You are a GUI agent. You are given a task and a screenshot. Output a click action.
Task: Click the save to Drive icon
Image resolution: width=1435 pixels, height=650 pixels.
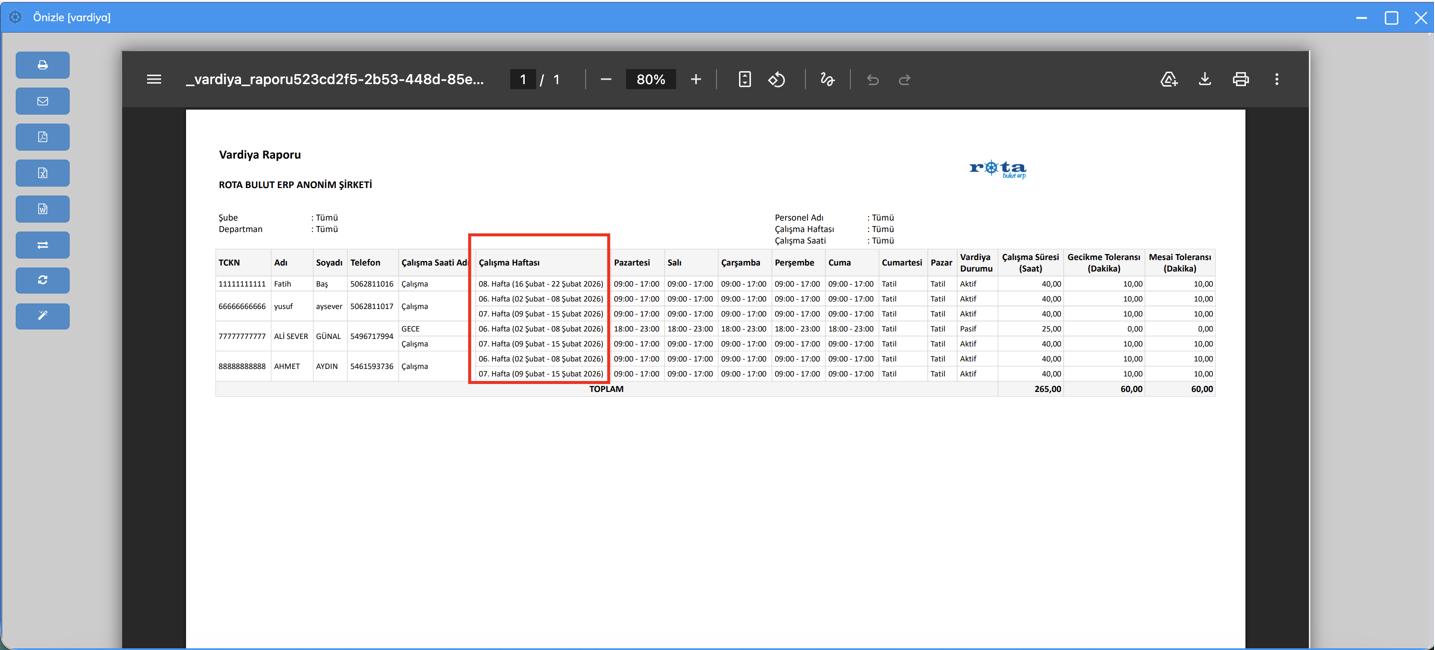pos(1169,79)
